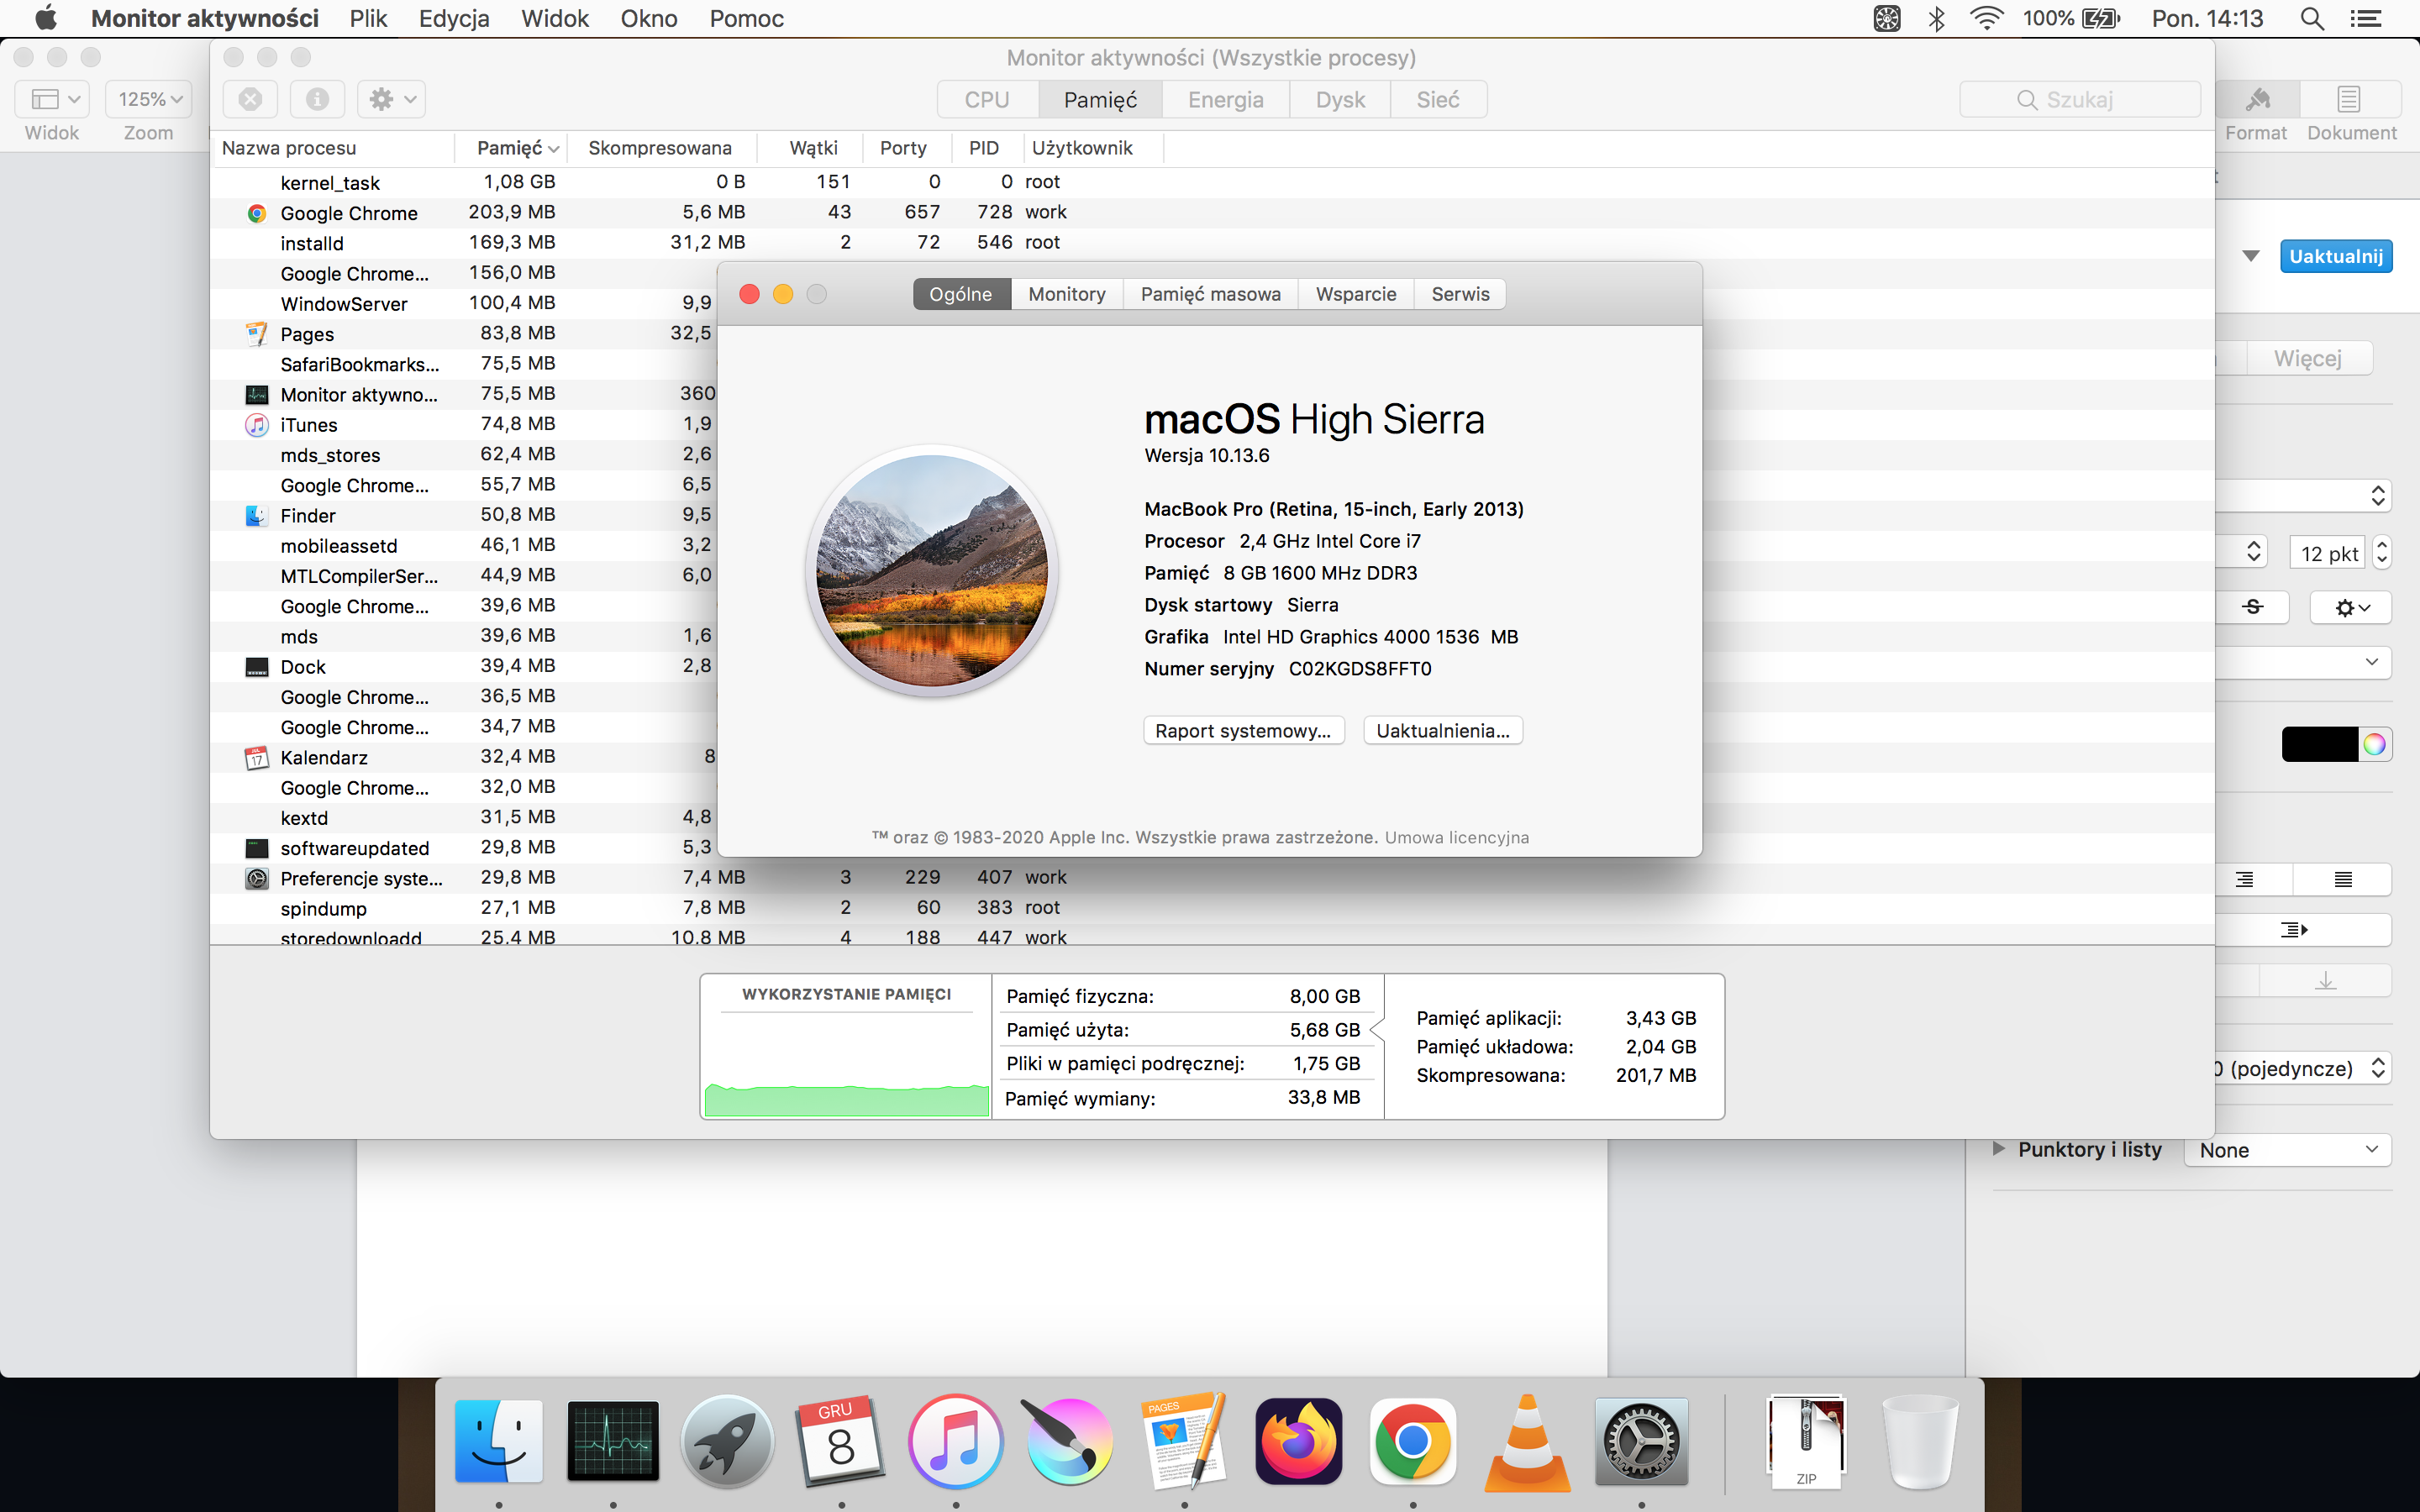Toggle the Dokument inspector panel

2349,99
